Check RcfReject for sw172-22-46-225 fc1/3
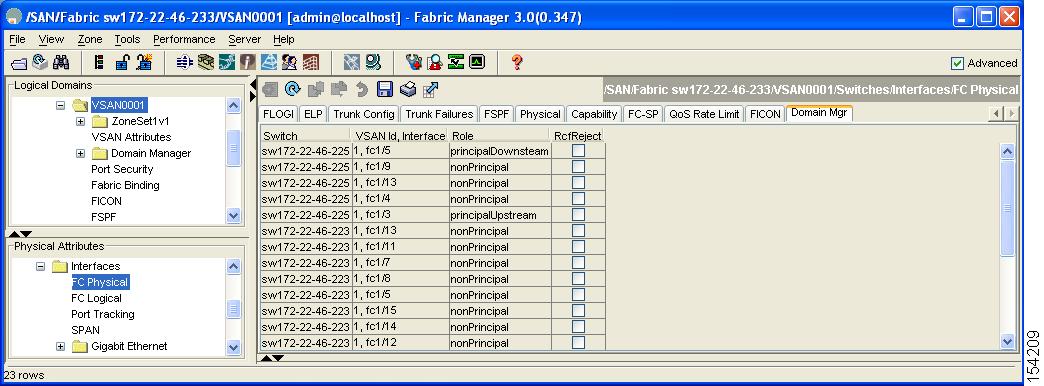This screenshot has height=386, width=1044. click(x=579, y=214)
